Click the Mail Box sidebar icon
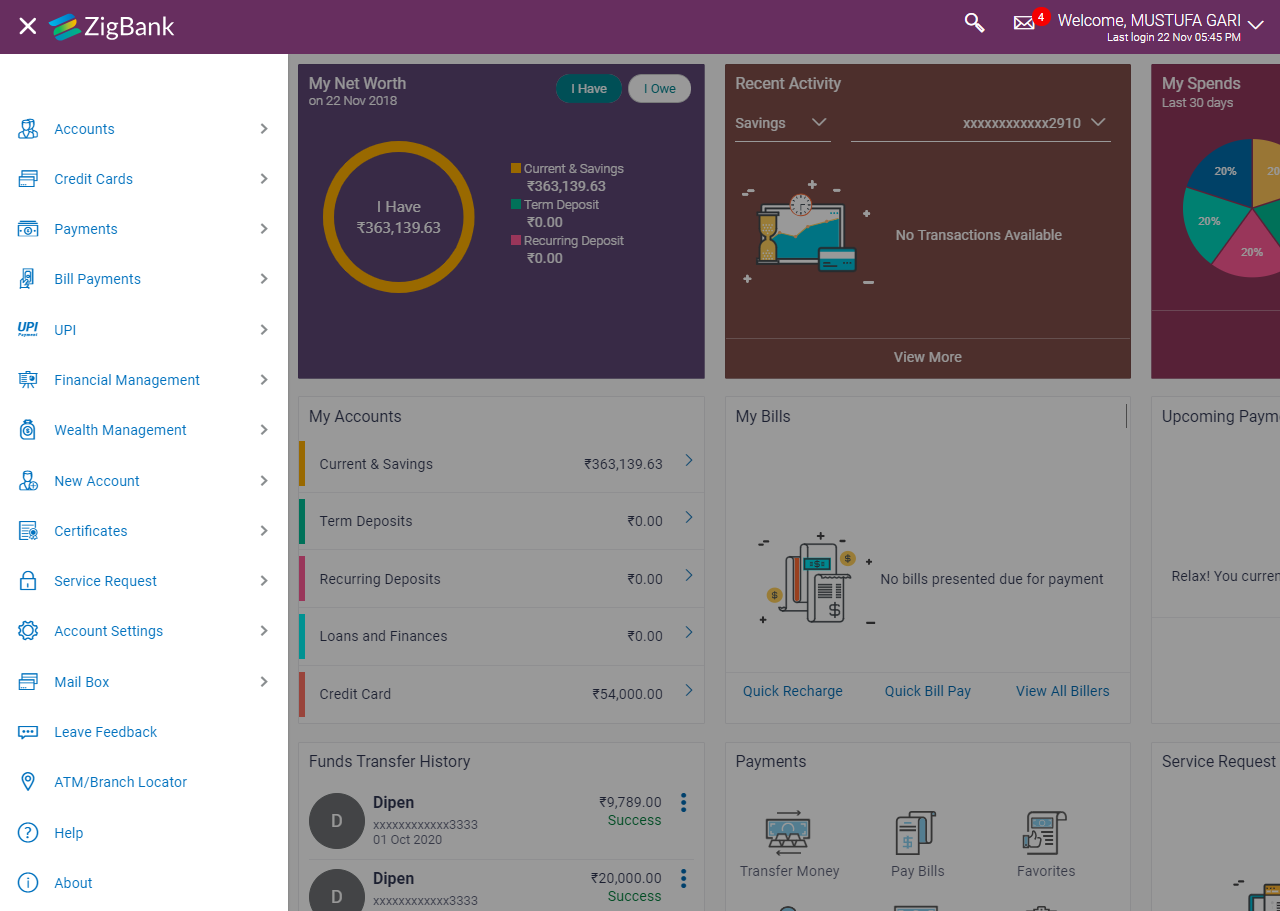The width and height of the screenshot is (1280, 911). coord(28,682)
